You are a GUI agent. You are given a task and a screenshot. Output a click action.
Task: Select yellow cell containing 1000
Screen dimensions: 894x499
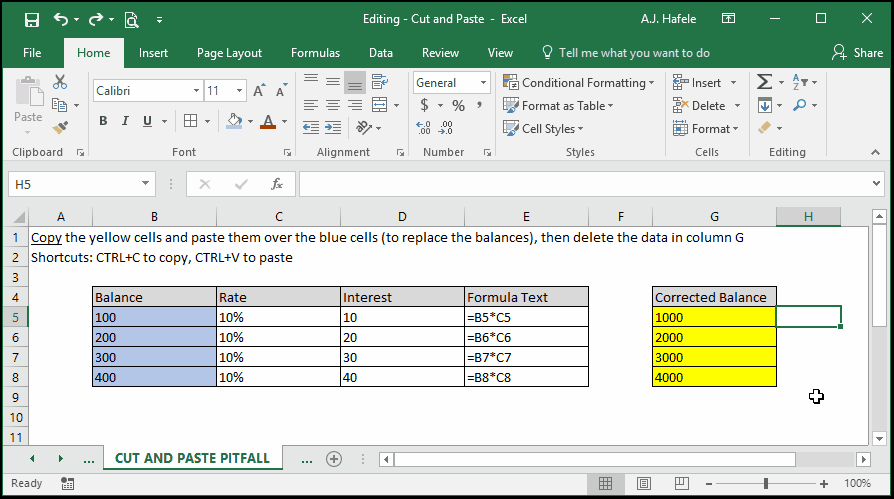714,317
